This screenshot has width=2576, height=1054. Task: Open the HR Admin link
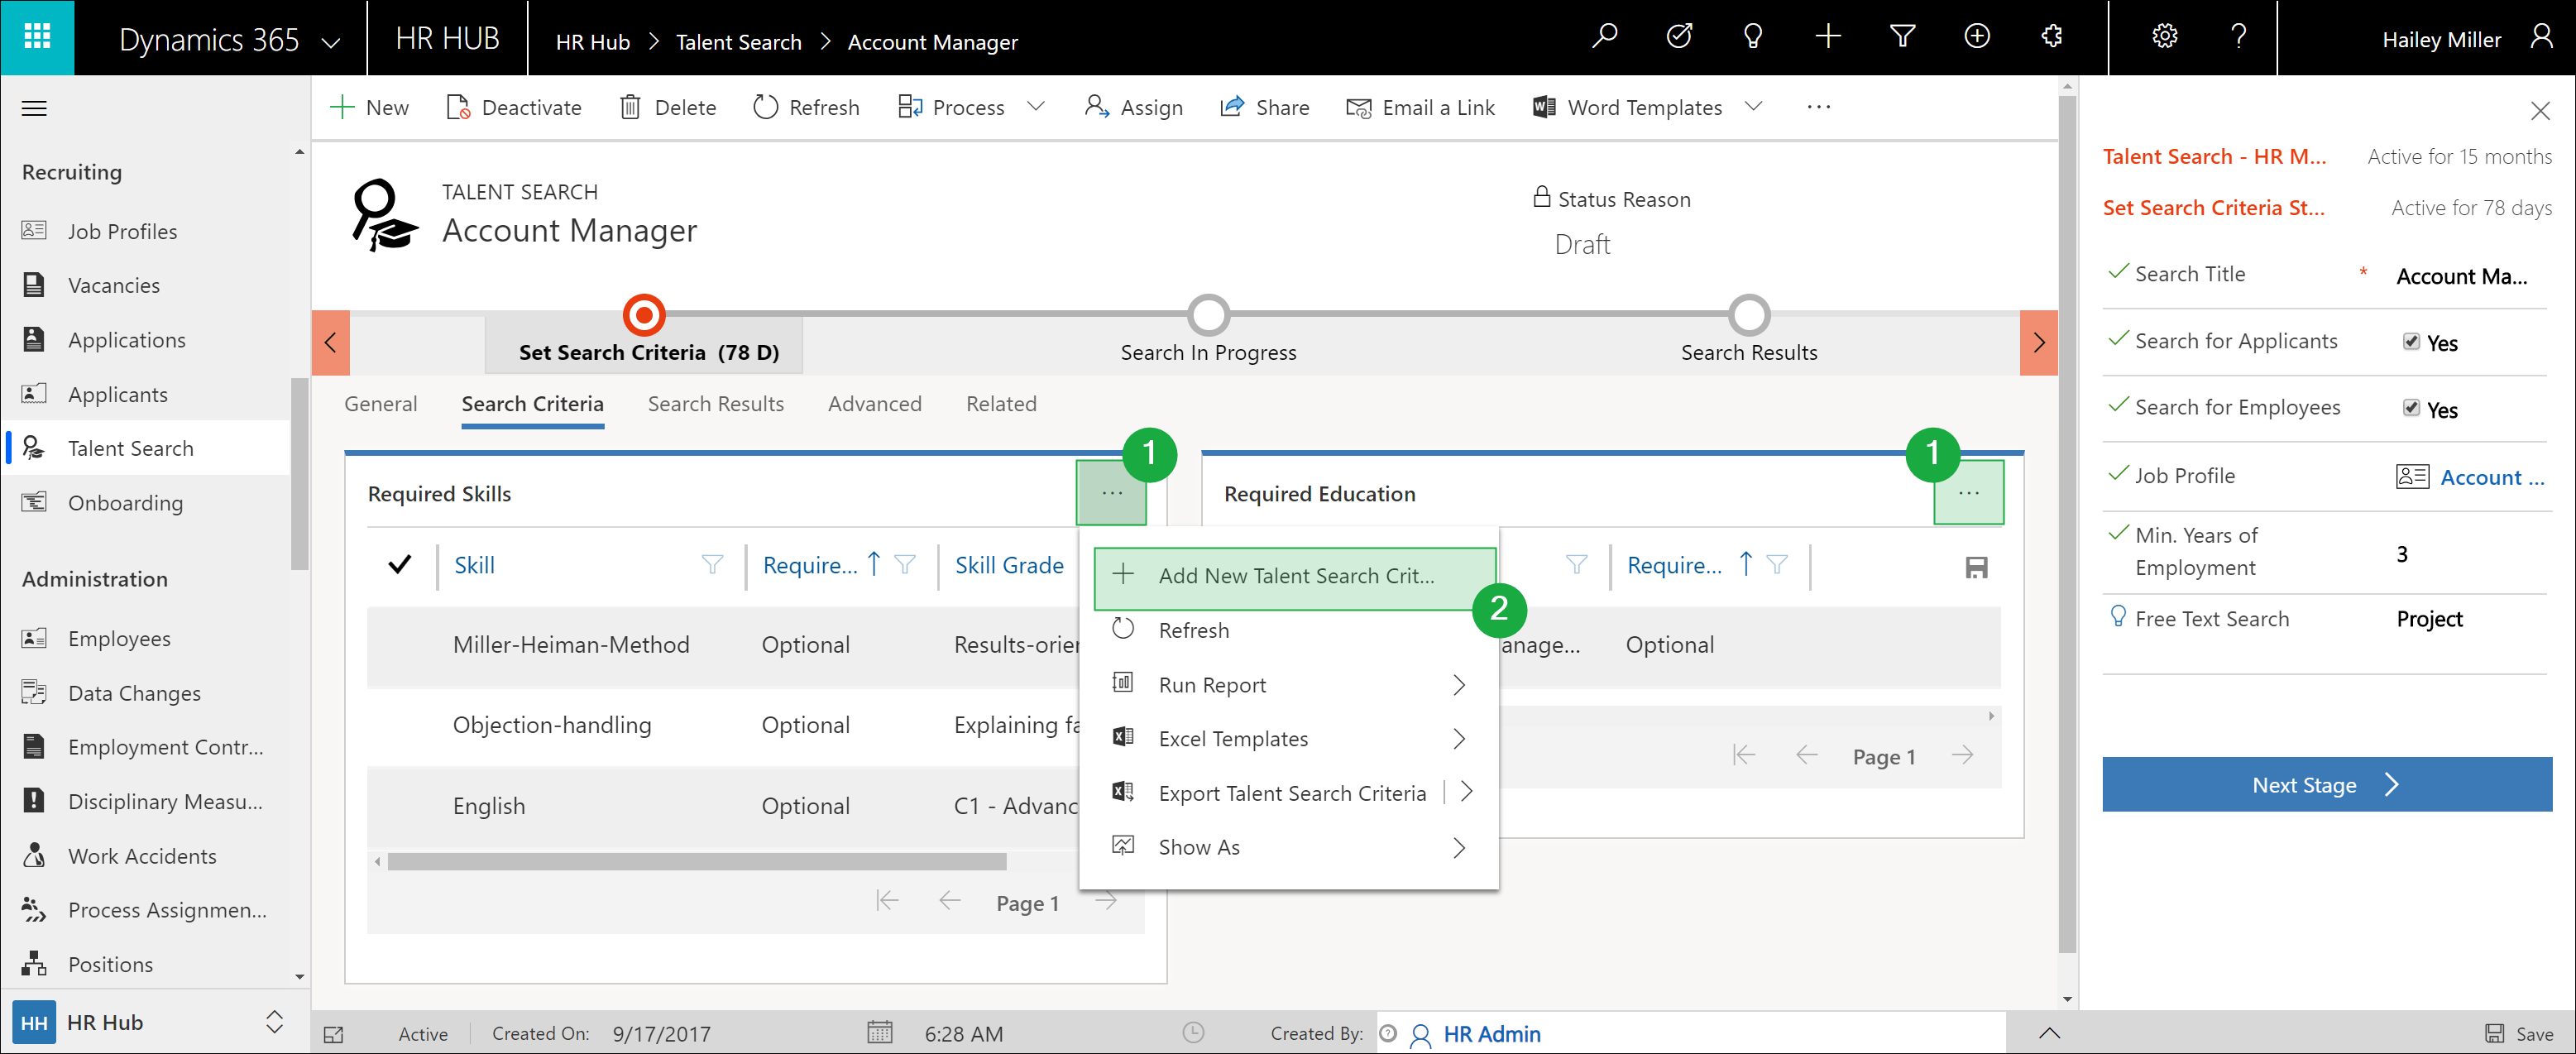pyautogui.click(x=1491, y=1034)
